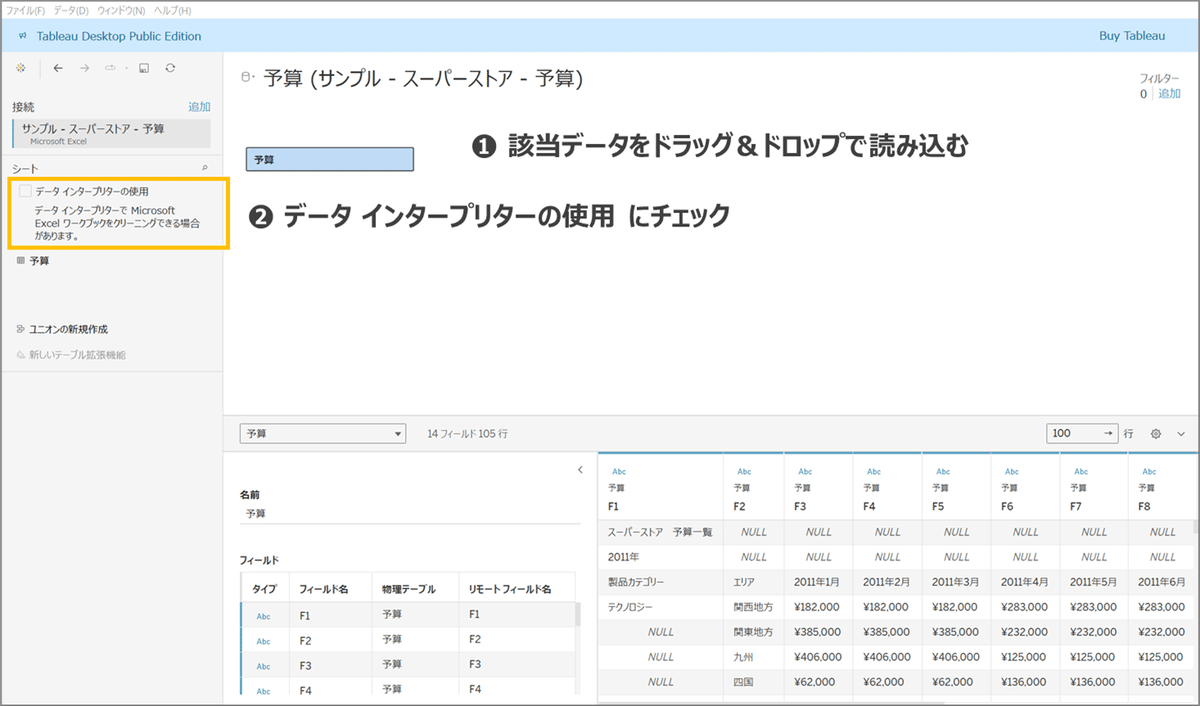The image size is (1200, 706).
Task: Click the タイプ column header
Action: tap(264, 589)
